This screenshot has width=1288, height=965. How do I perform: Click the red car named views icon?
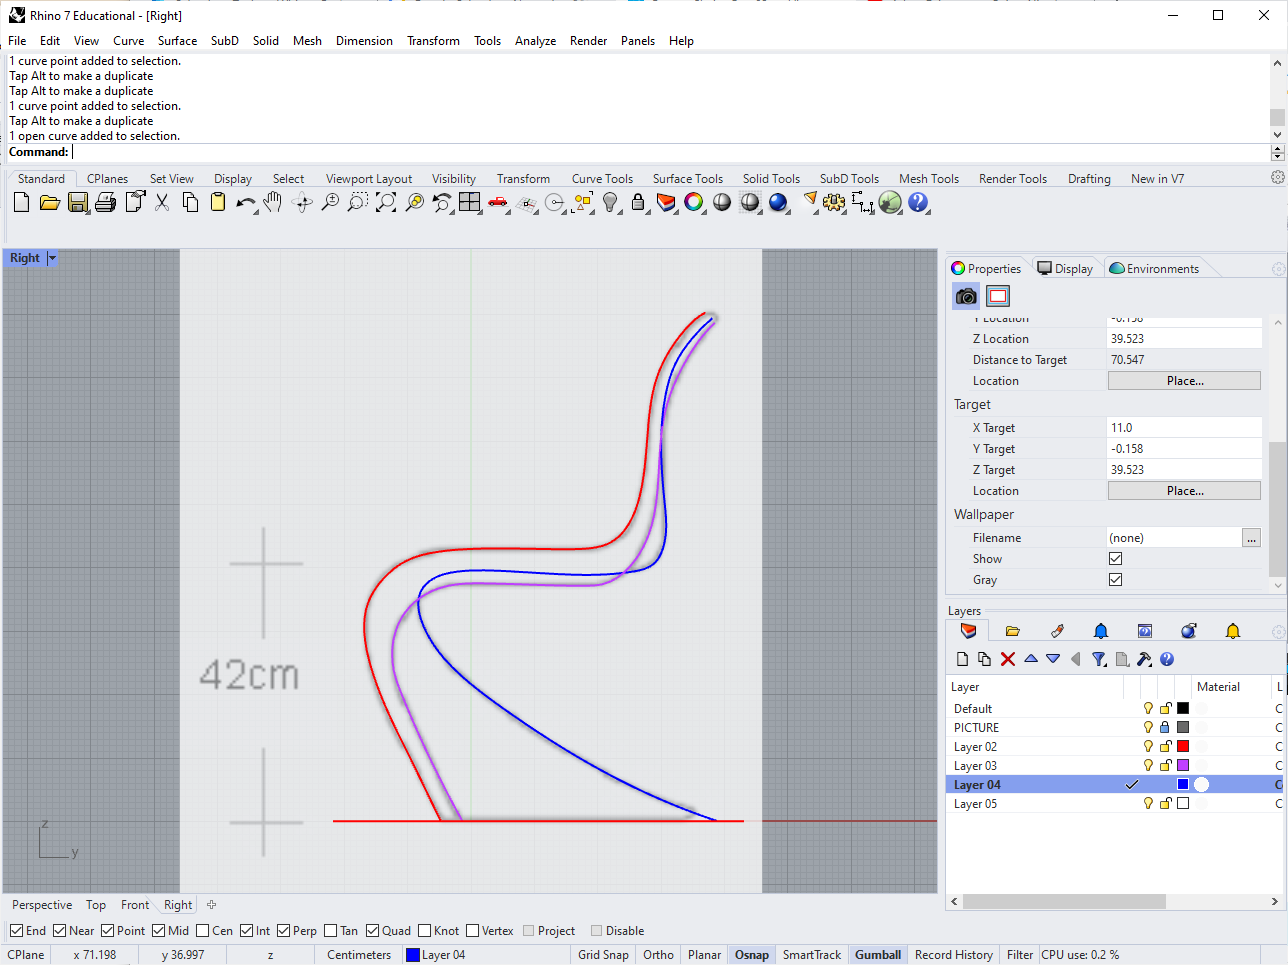click(x=498, y=203)
